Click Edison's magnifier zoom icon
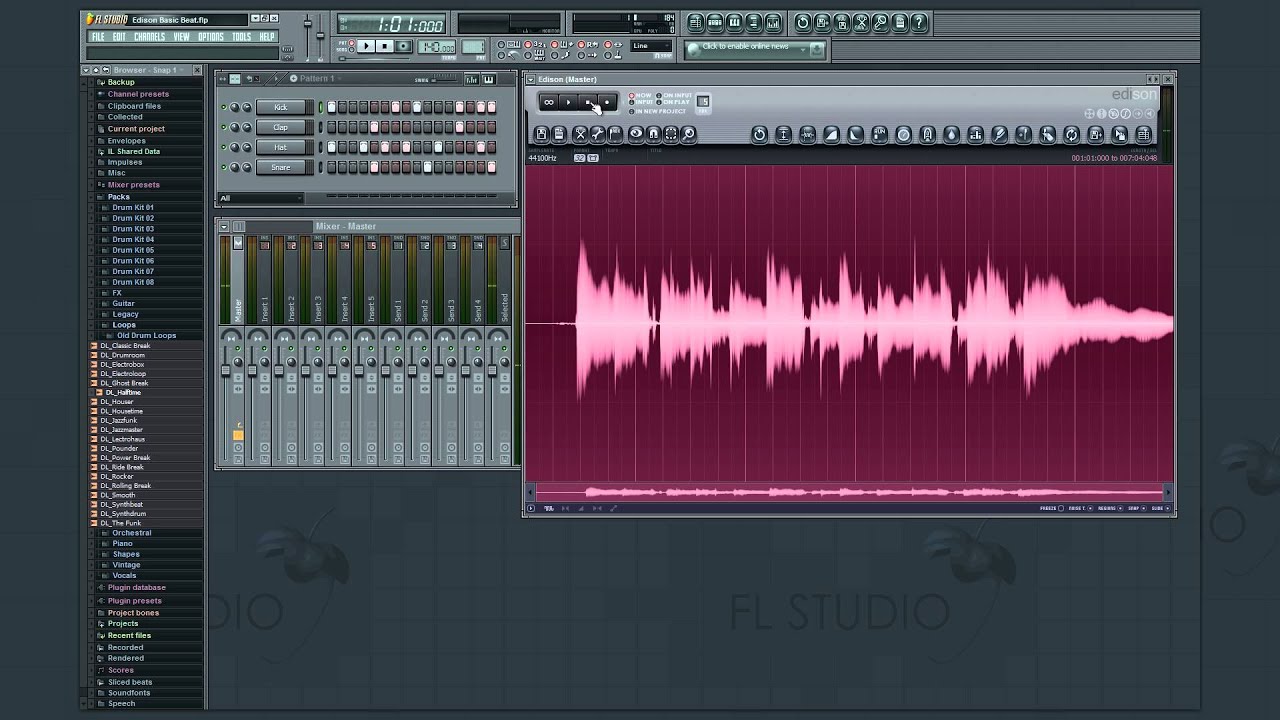Viewport: 1280px width, 720px height. [x=688, y=134]
